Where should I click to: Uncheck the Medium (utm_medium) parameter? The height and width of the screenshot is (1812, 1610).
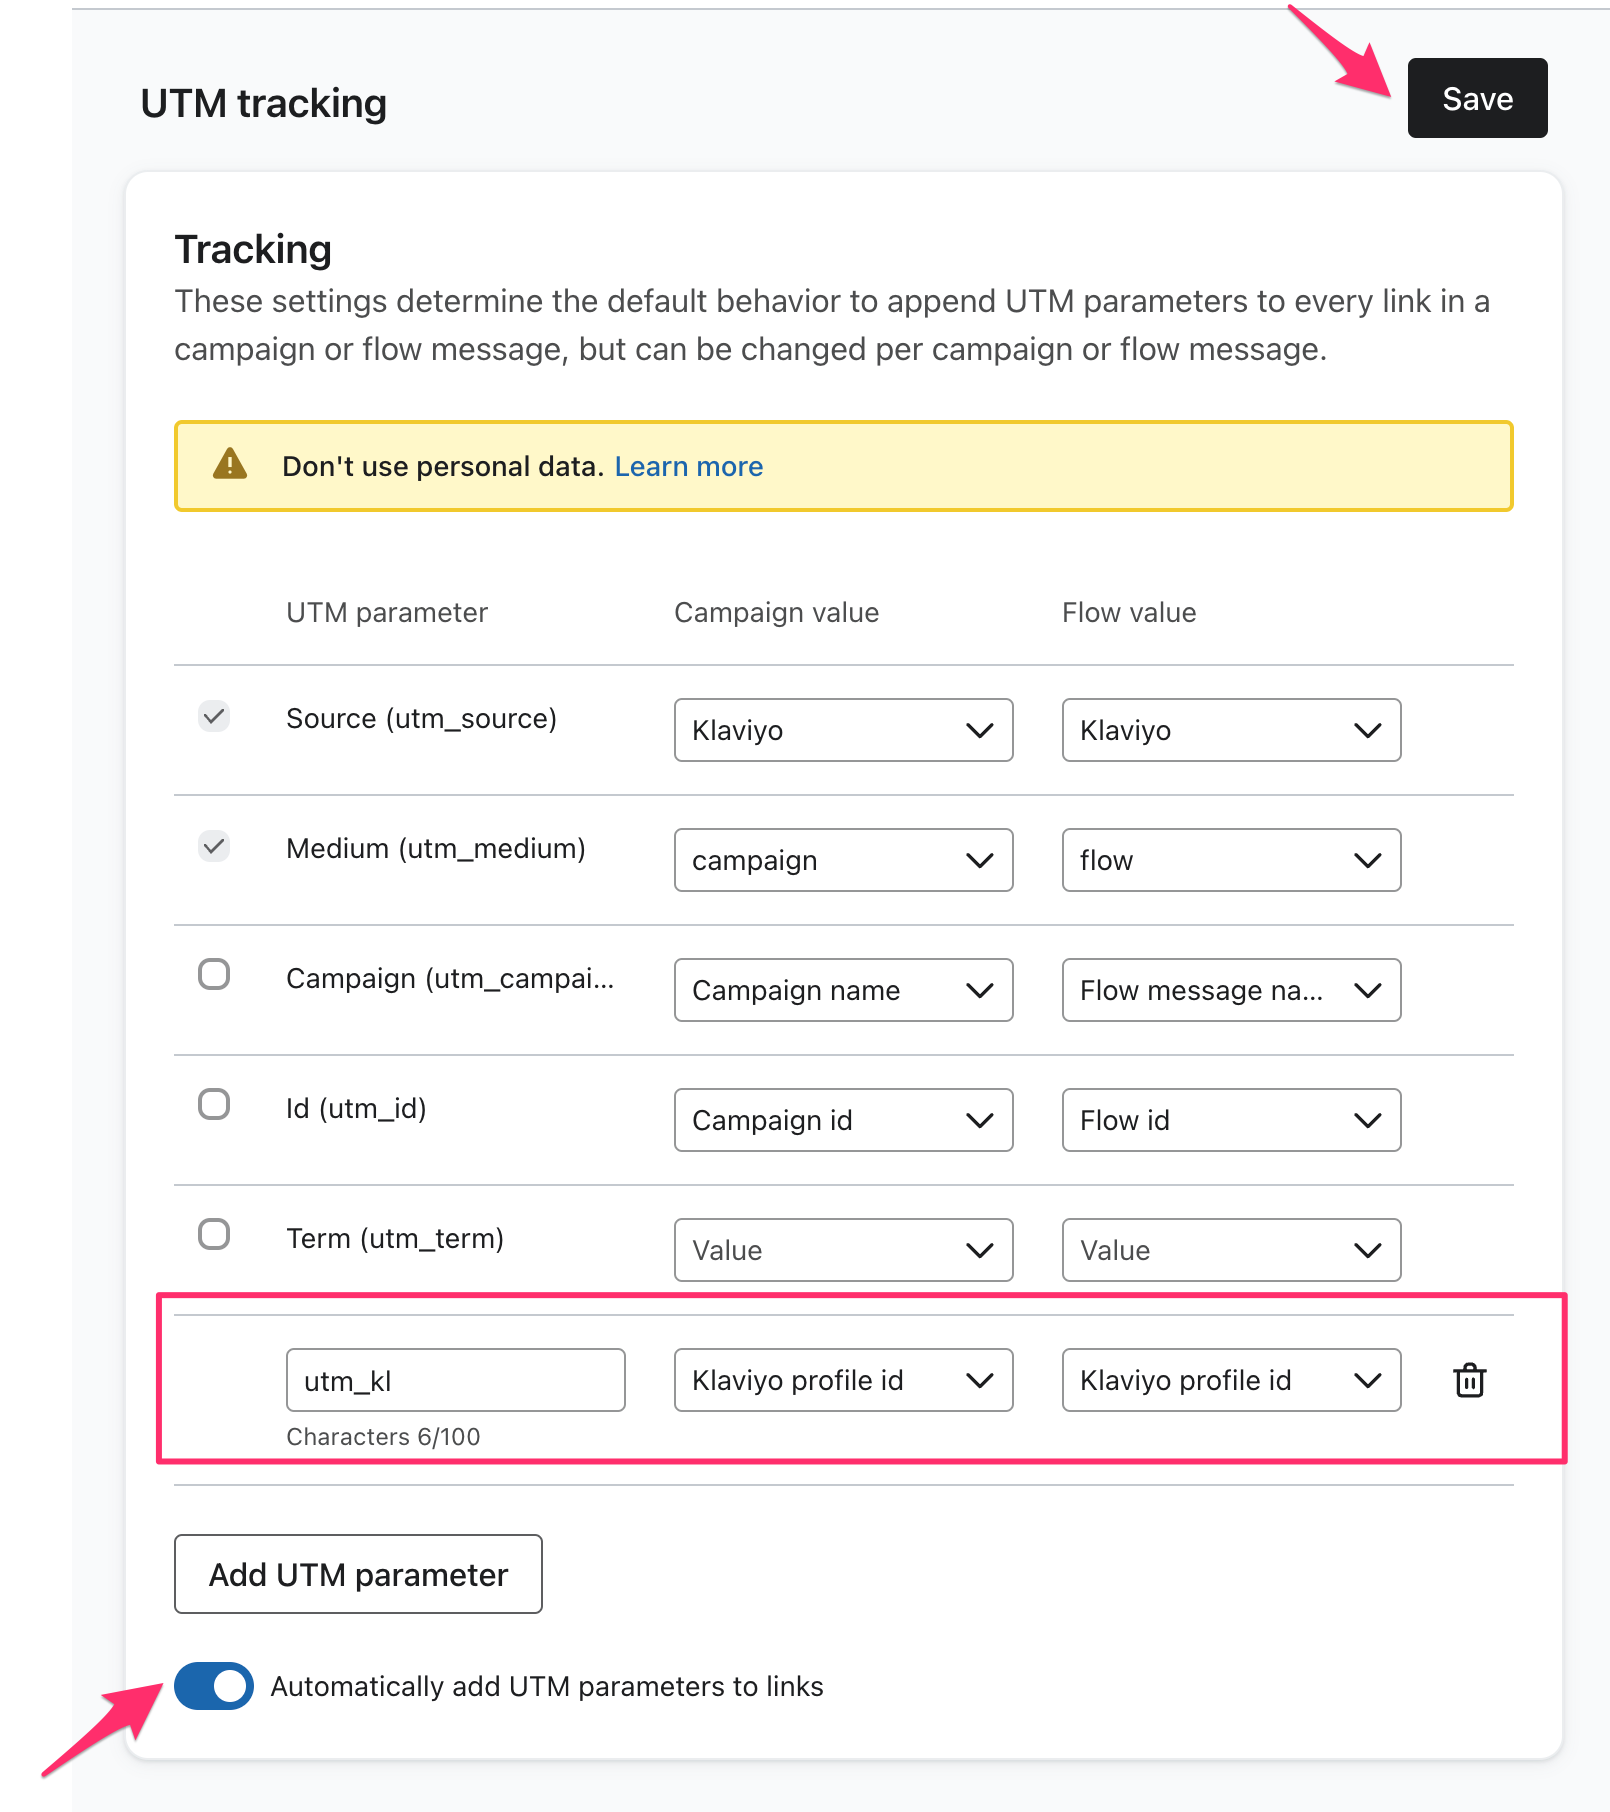[213, 846]
